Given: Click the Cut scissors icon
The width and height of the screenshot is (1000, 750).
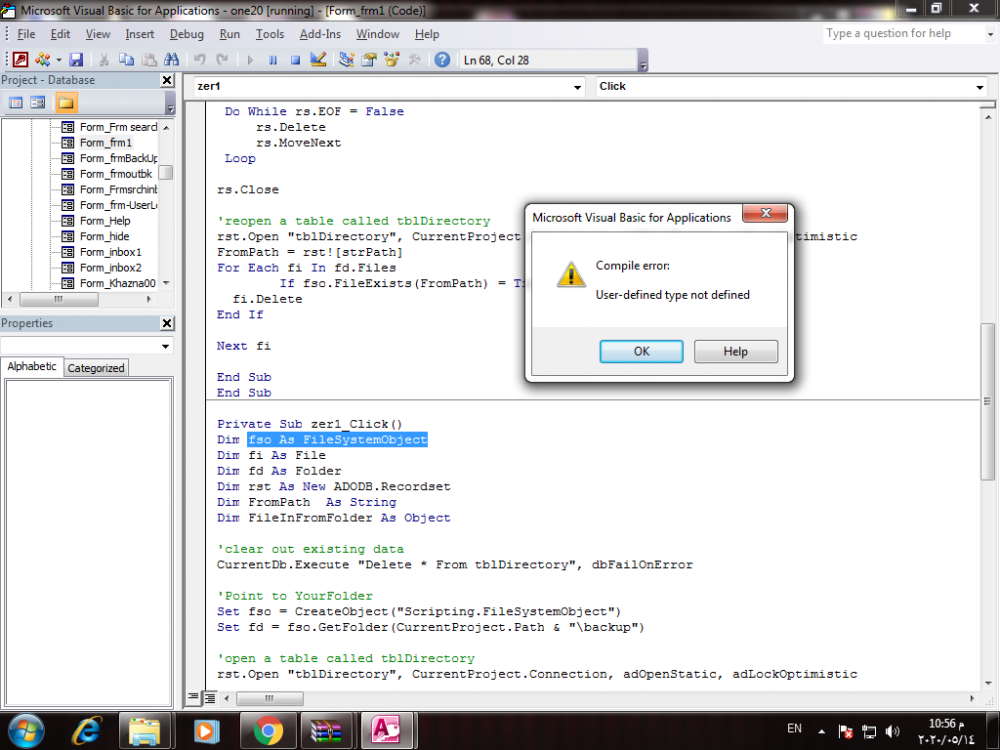Looking at the screenshot, I should (104, 59).
